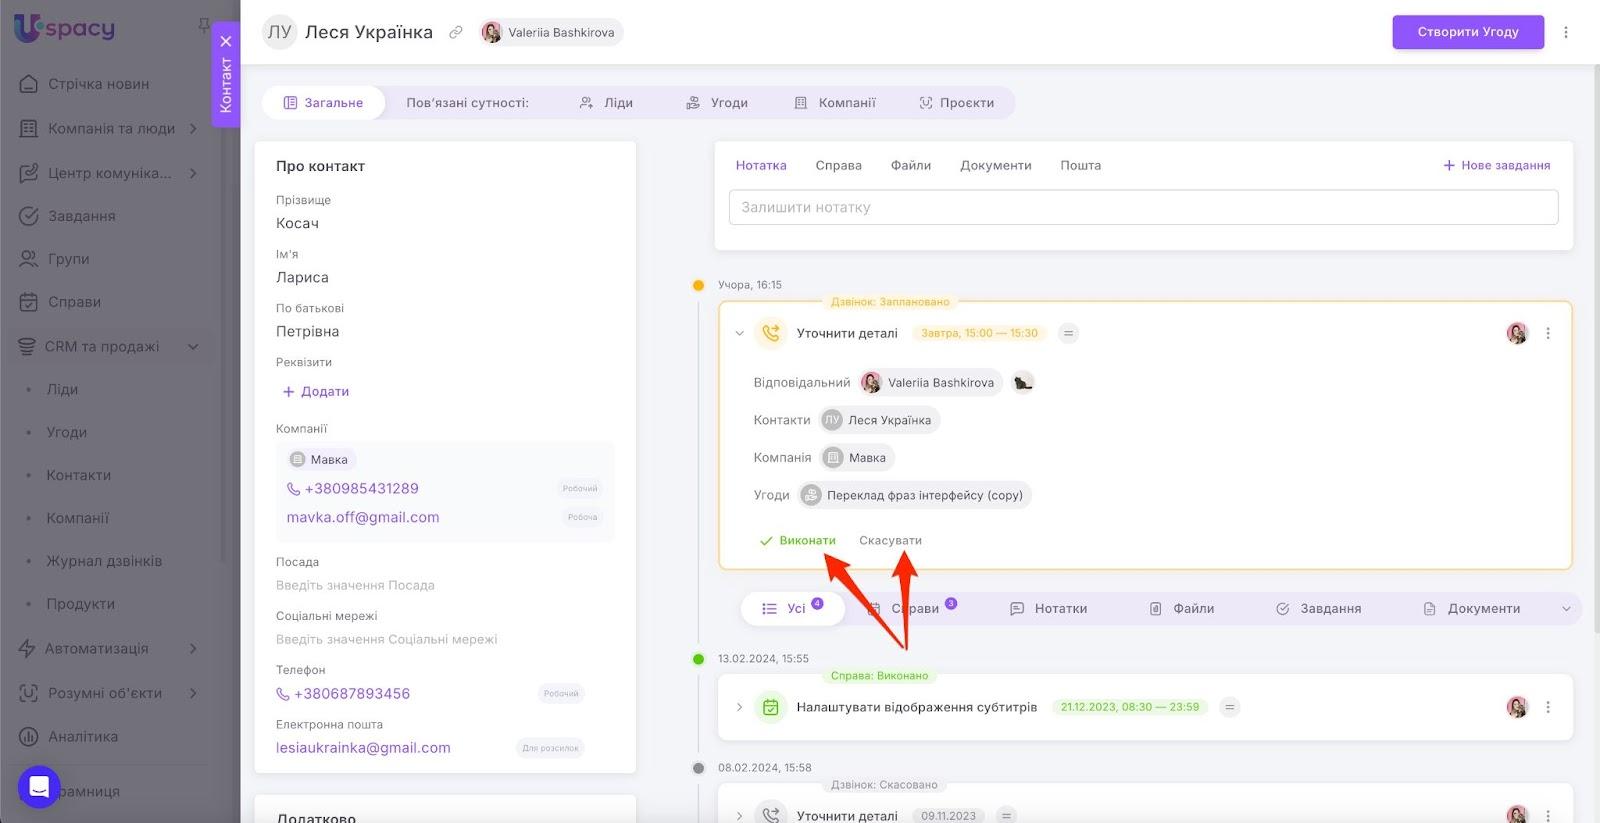Click email mavka.off@gmail.com
The width and height of the screenshot is (1600, 823).
click(x=363, y=518)
